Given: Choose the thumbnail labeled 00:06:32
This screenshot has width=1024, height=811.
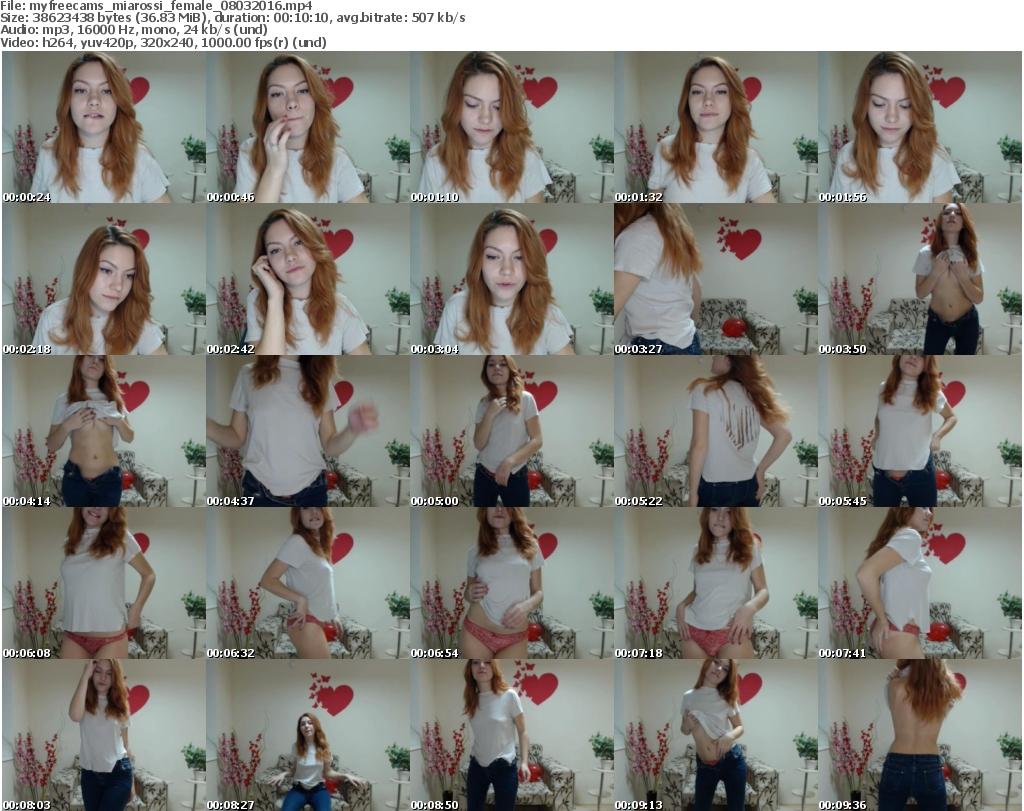Looking at the screenshot, I should (308, 583).
